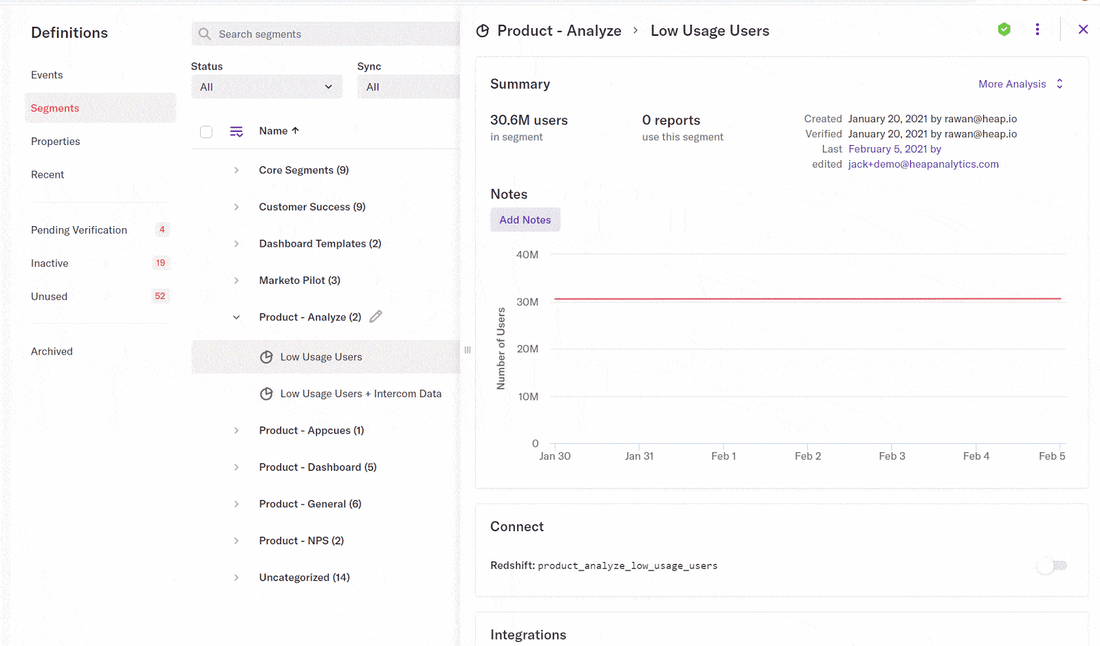Viewport: 1100px width, 646px height.
Task: Click the Add Notes button
Action: tap(525, 220)
